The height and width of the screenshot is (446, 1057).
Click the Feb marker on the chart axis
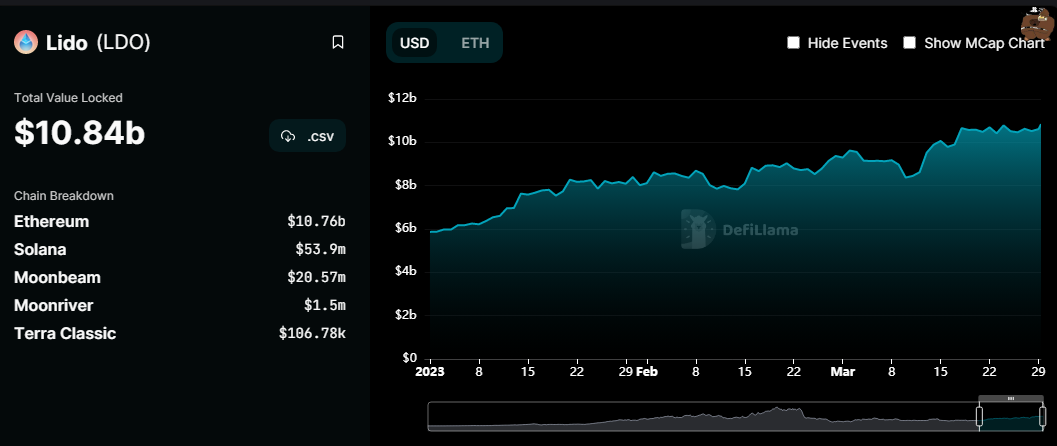tap(647, 372)
